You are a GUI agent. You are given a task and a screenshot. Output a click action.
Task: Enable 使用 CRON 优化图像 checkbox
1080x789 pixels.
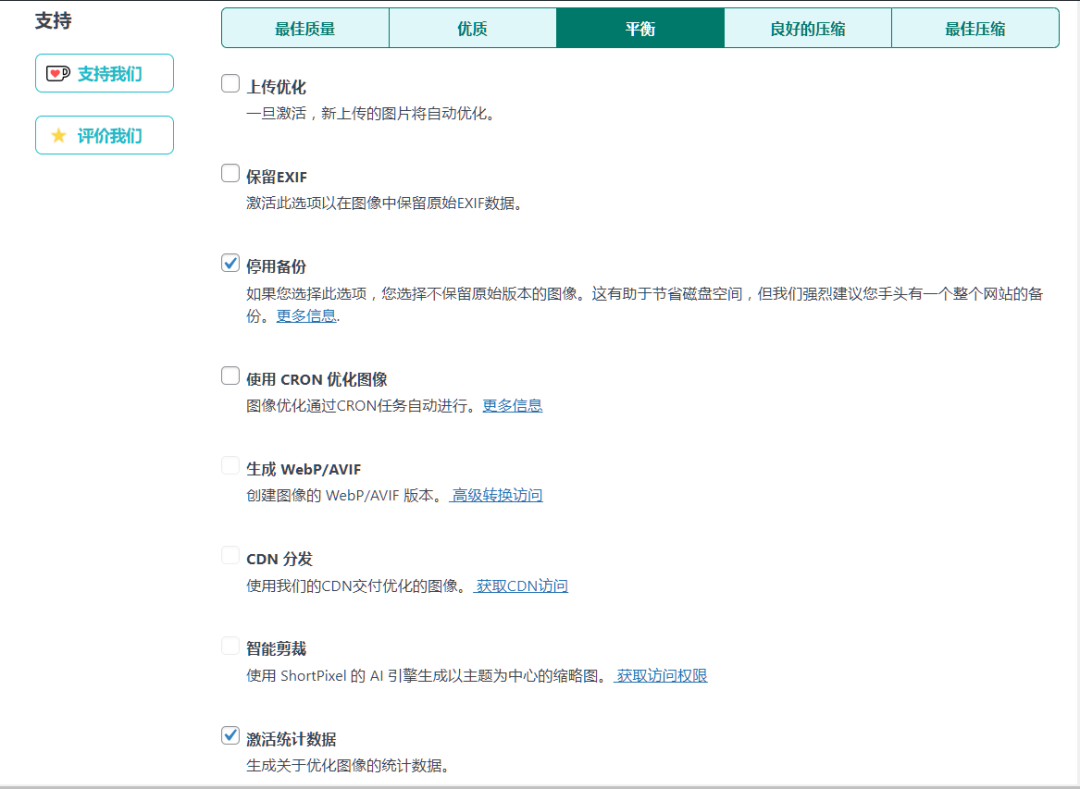coord(231,377)
